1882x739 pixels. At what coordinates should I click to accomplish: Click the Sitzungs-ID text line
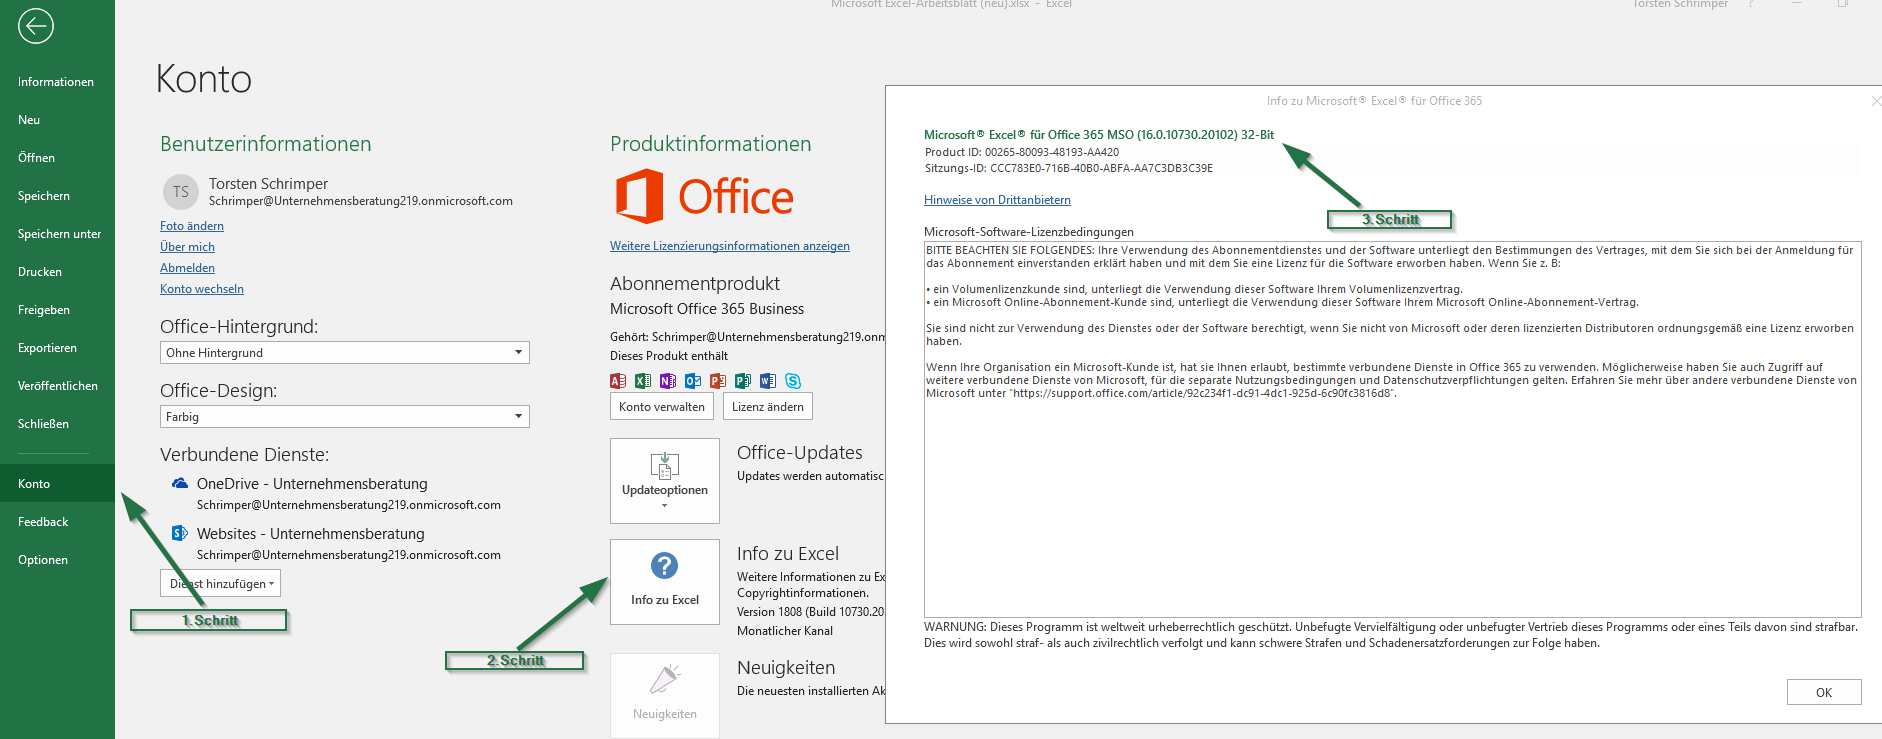(1068, 168)
